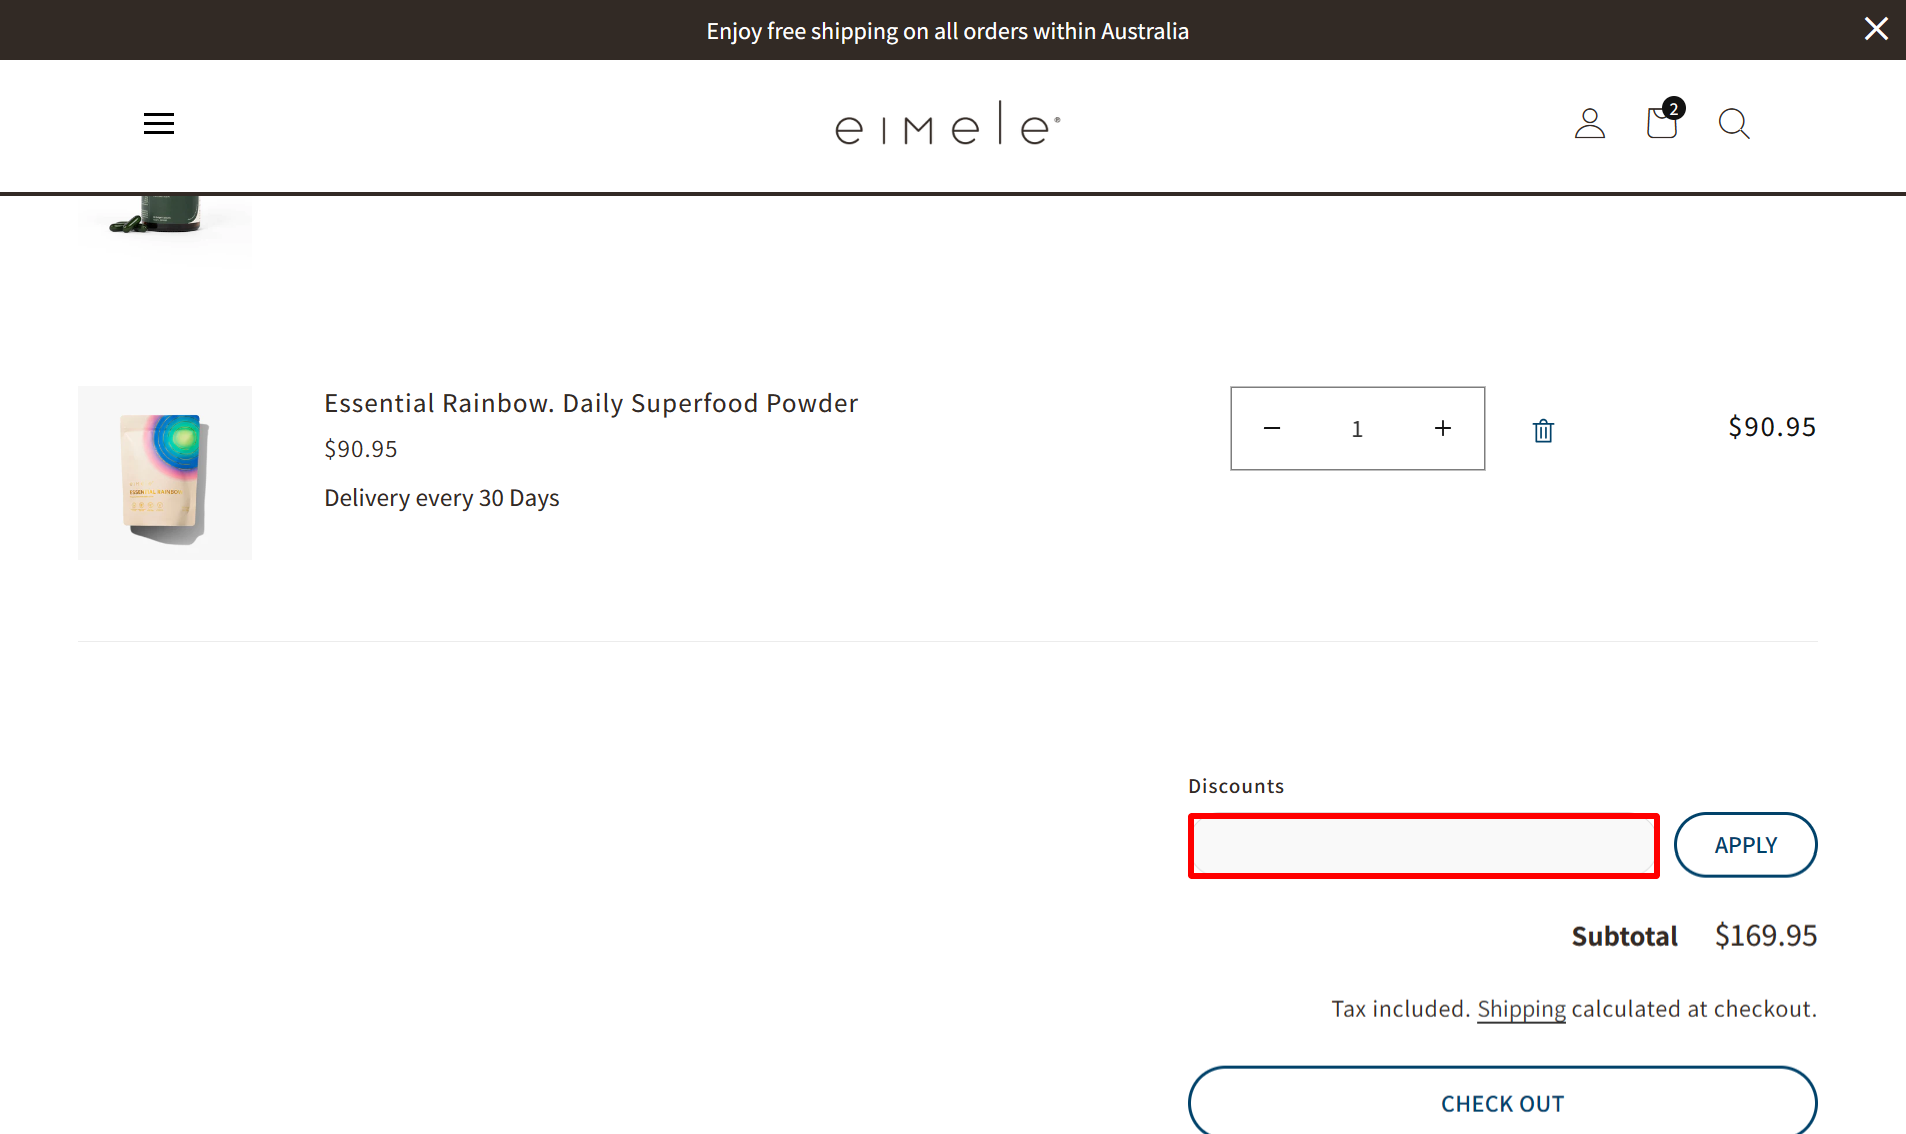This screenshot has height=1134, width=1906.
Task: Open the Shipping details link
Action: pos(1521,1008)
